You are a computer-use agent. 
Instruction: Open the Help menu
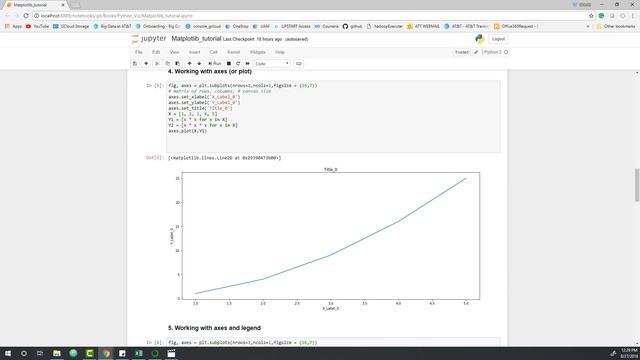[x=280, y=52]
